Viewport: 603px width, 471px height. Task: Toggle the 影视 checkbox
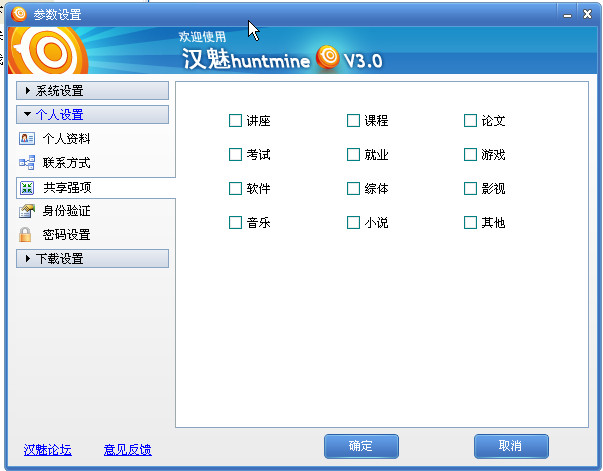[470, 188]
